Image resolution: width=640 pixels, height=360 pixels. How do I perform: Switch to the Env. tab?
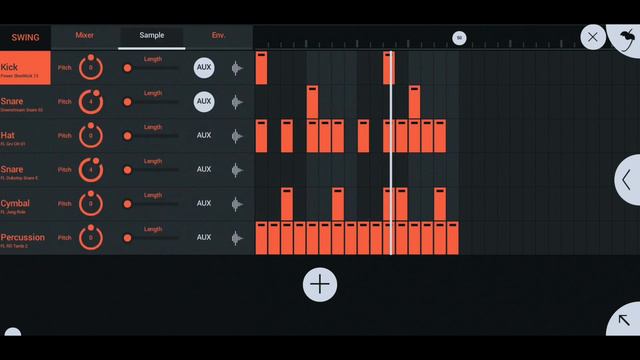[219, 36]
